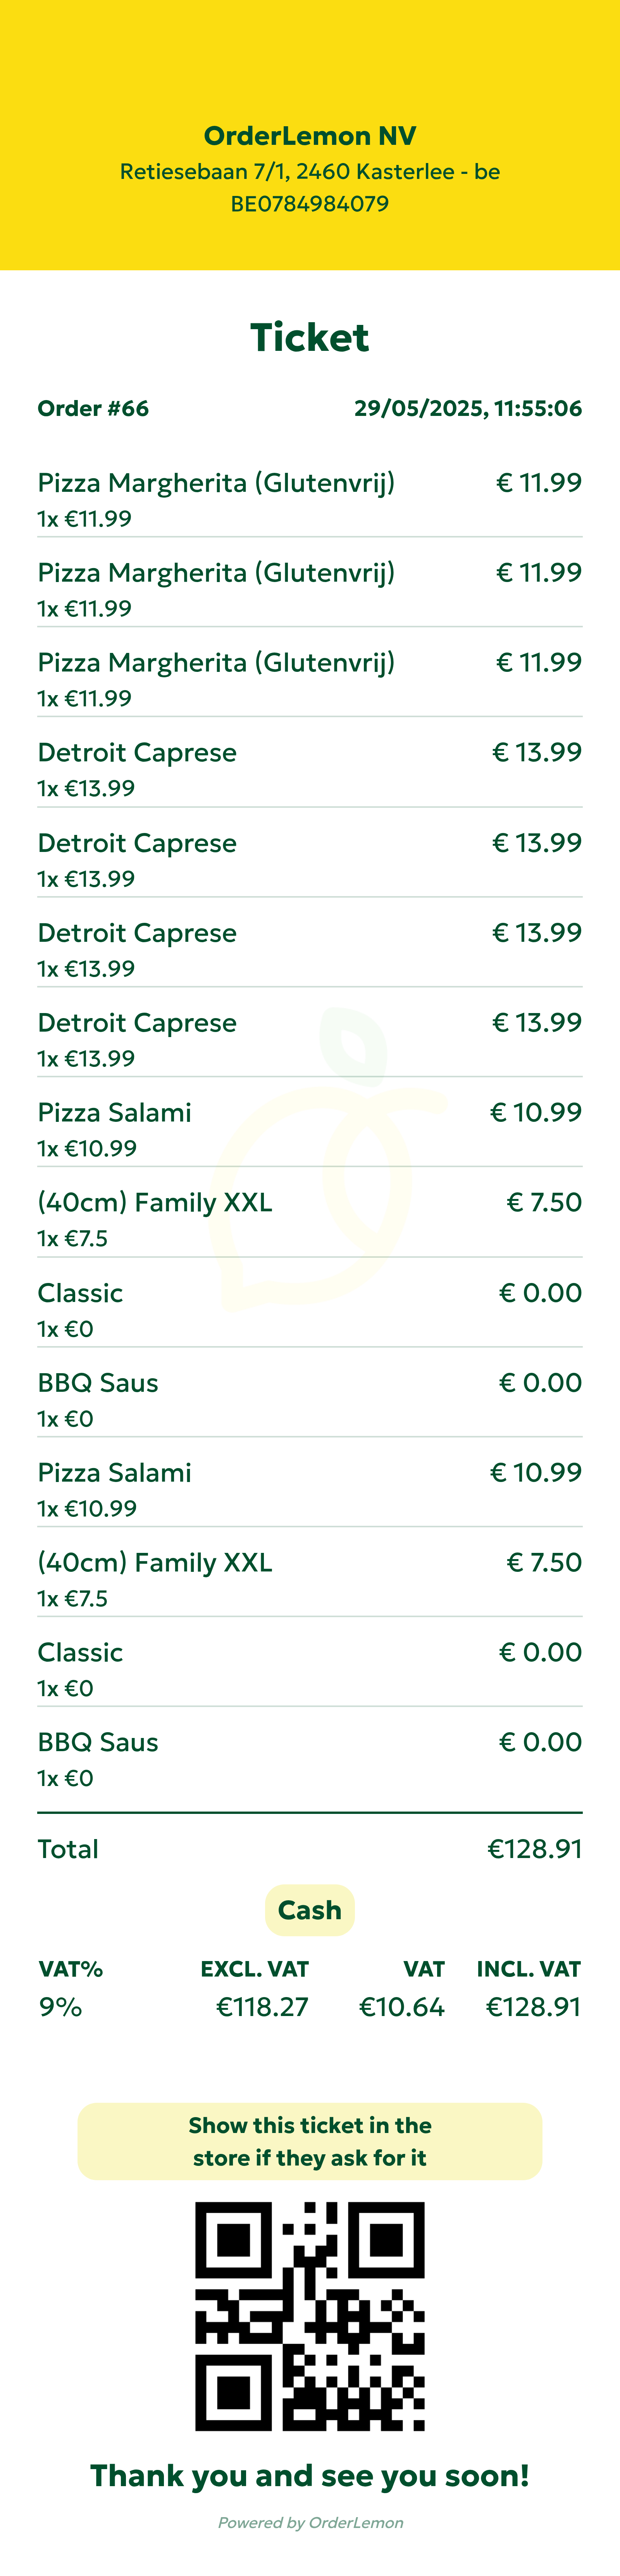The image size is (620, 2576).
Task: Select the 9% VAT rate value
Action: point(61,2007)
